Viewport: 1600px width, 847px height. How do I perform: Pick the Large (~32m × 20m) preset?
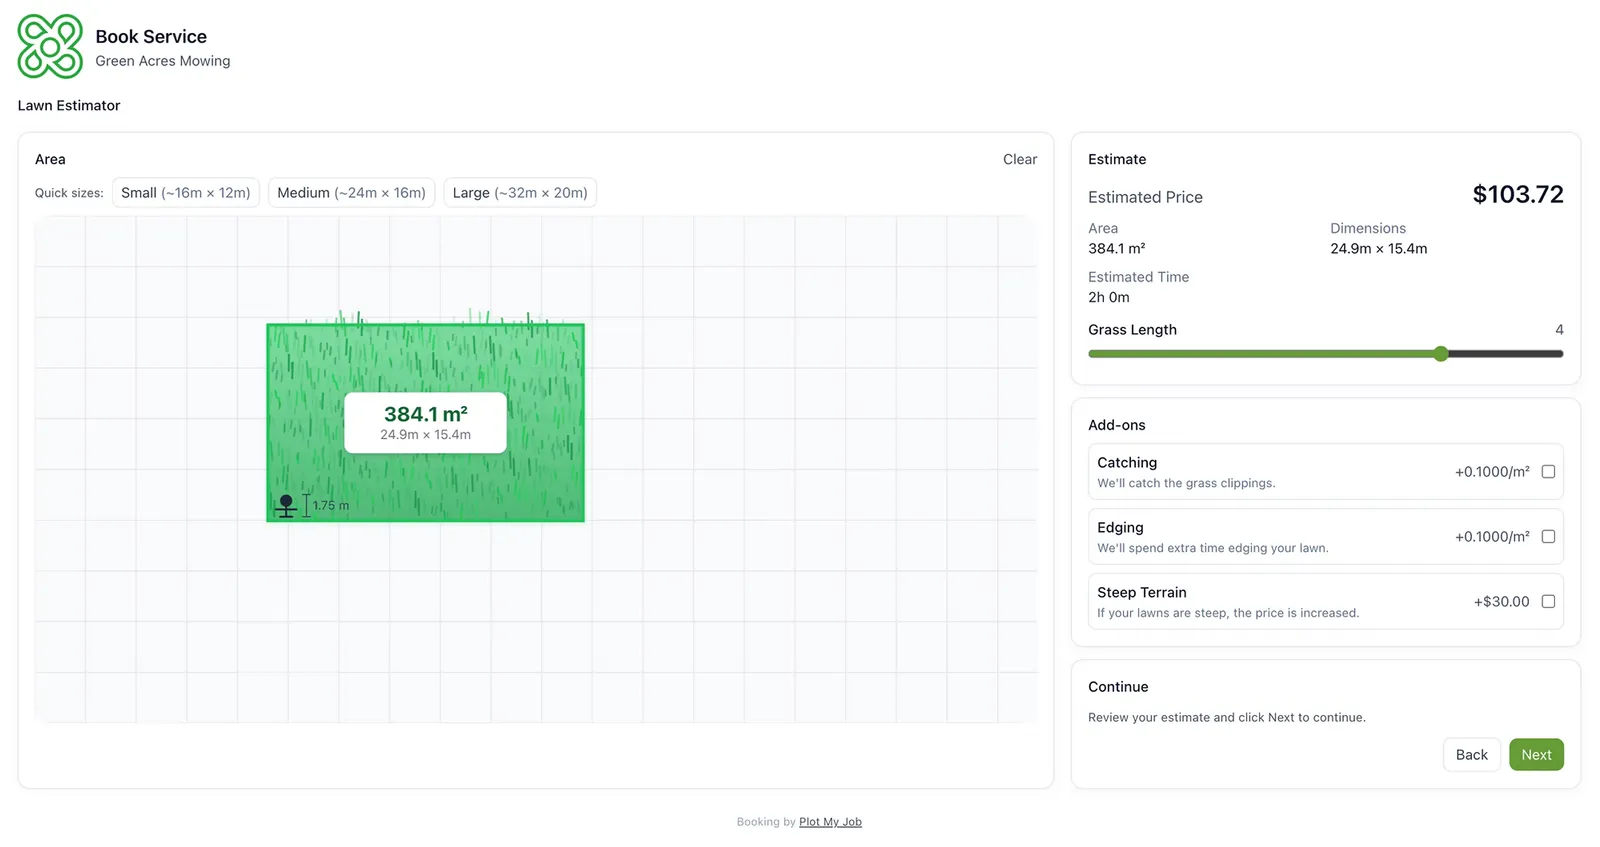(x=519, y=193)
